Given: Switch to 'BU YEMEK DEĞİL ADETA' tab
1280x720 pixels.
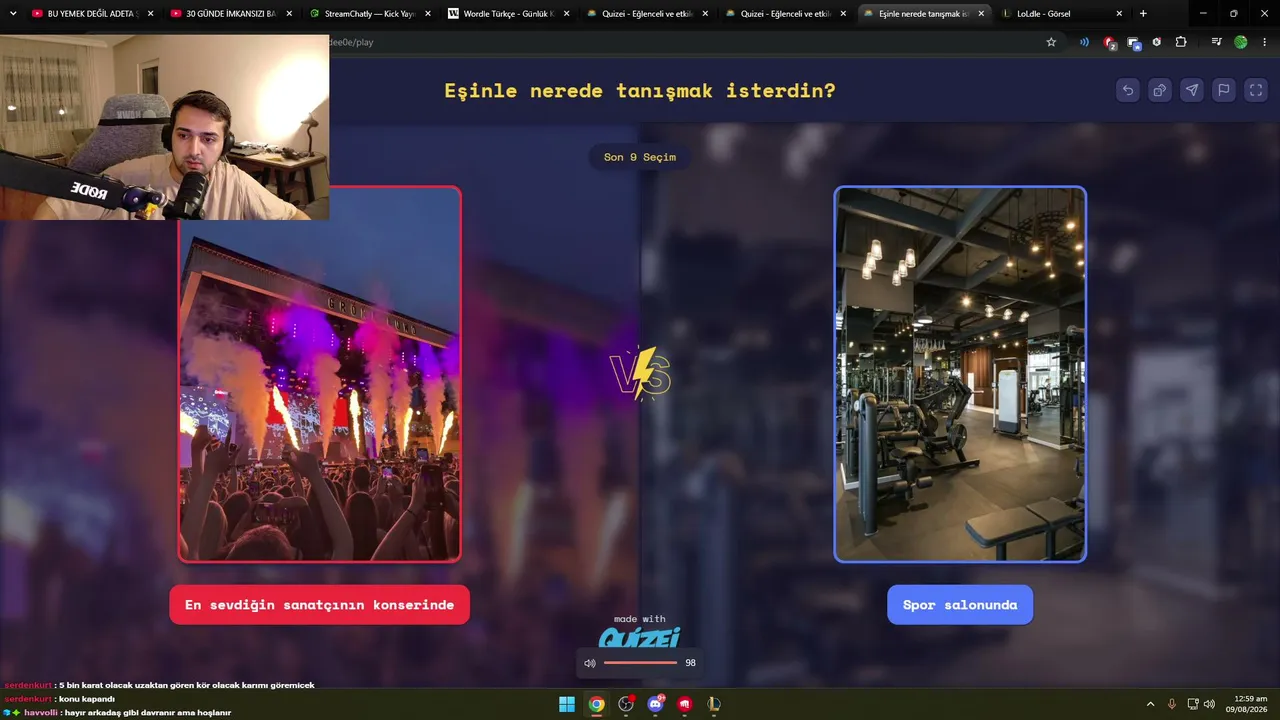Looking at the screenshot, I should 93,14.
